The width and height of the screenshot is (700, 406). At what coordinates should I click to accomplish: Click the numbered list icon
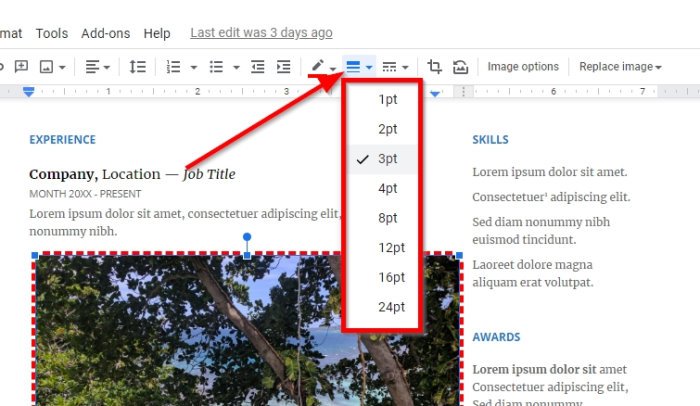point(173,67)
